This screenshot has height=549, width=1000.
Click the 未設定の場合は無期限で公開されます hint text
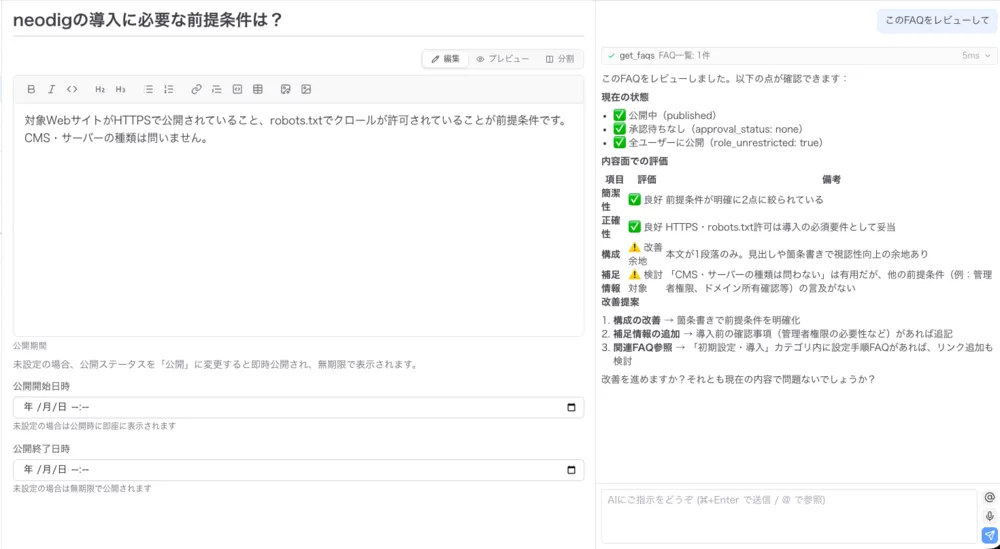click(x=82, y=488)
